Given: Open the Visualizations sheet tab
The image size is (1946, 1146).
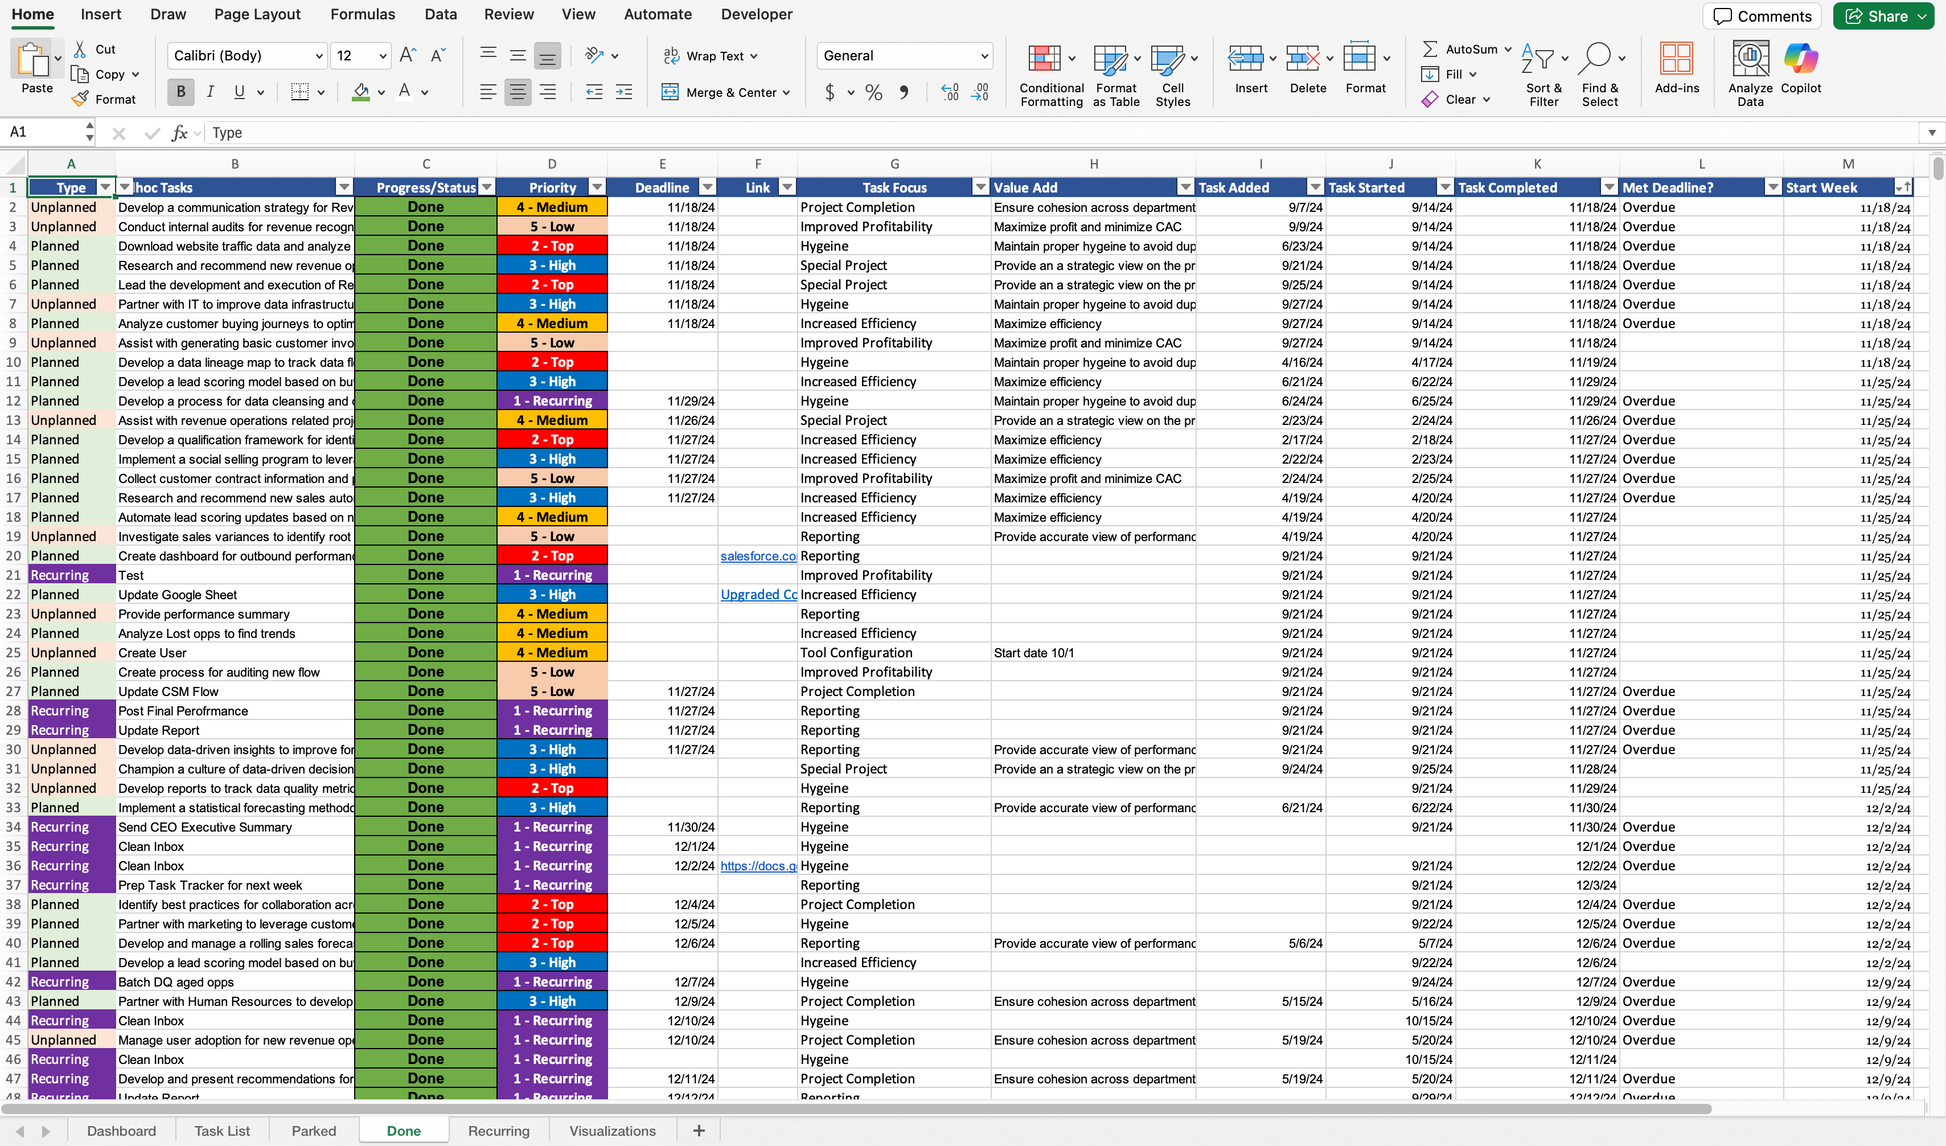Looking at the screenshot, I should pos(612,1131).
